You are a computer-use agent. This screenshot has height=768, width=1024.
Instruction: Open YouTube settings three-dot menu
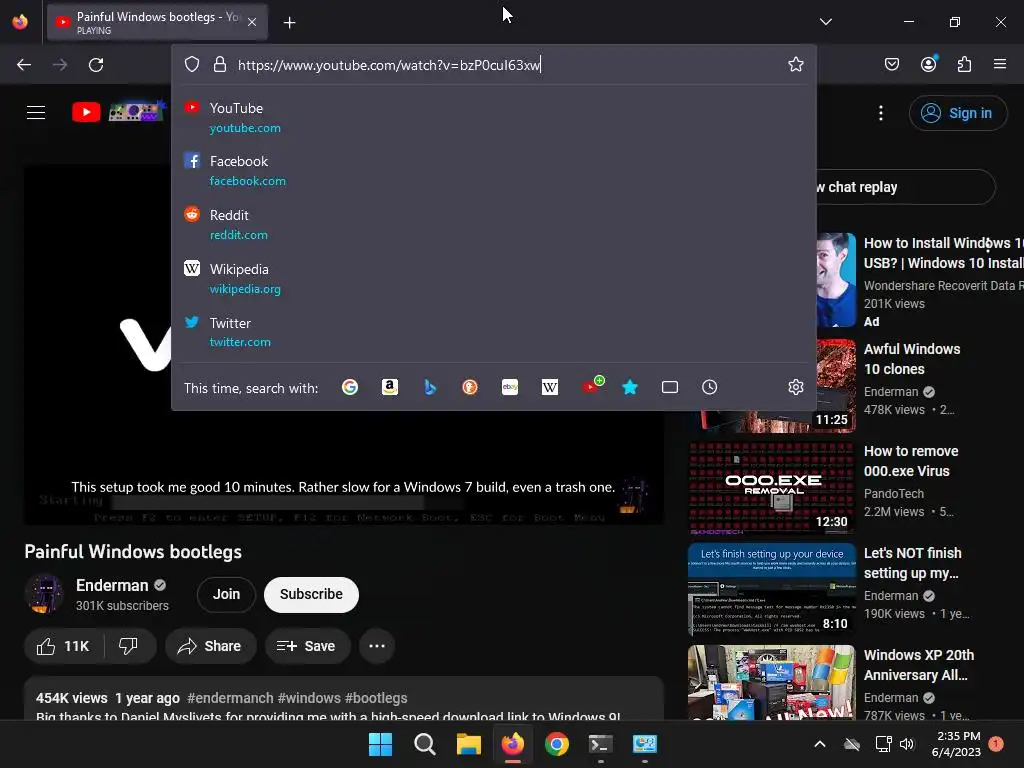pos(881,113)
